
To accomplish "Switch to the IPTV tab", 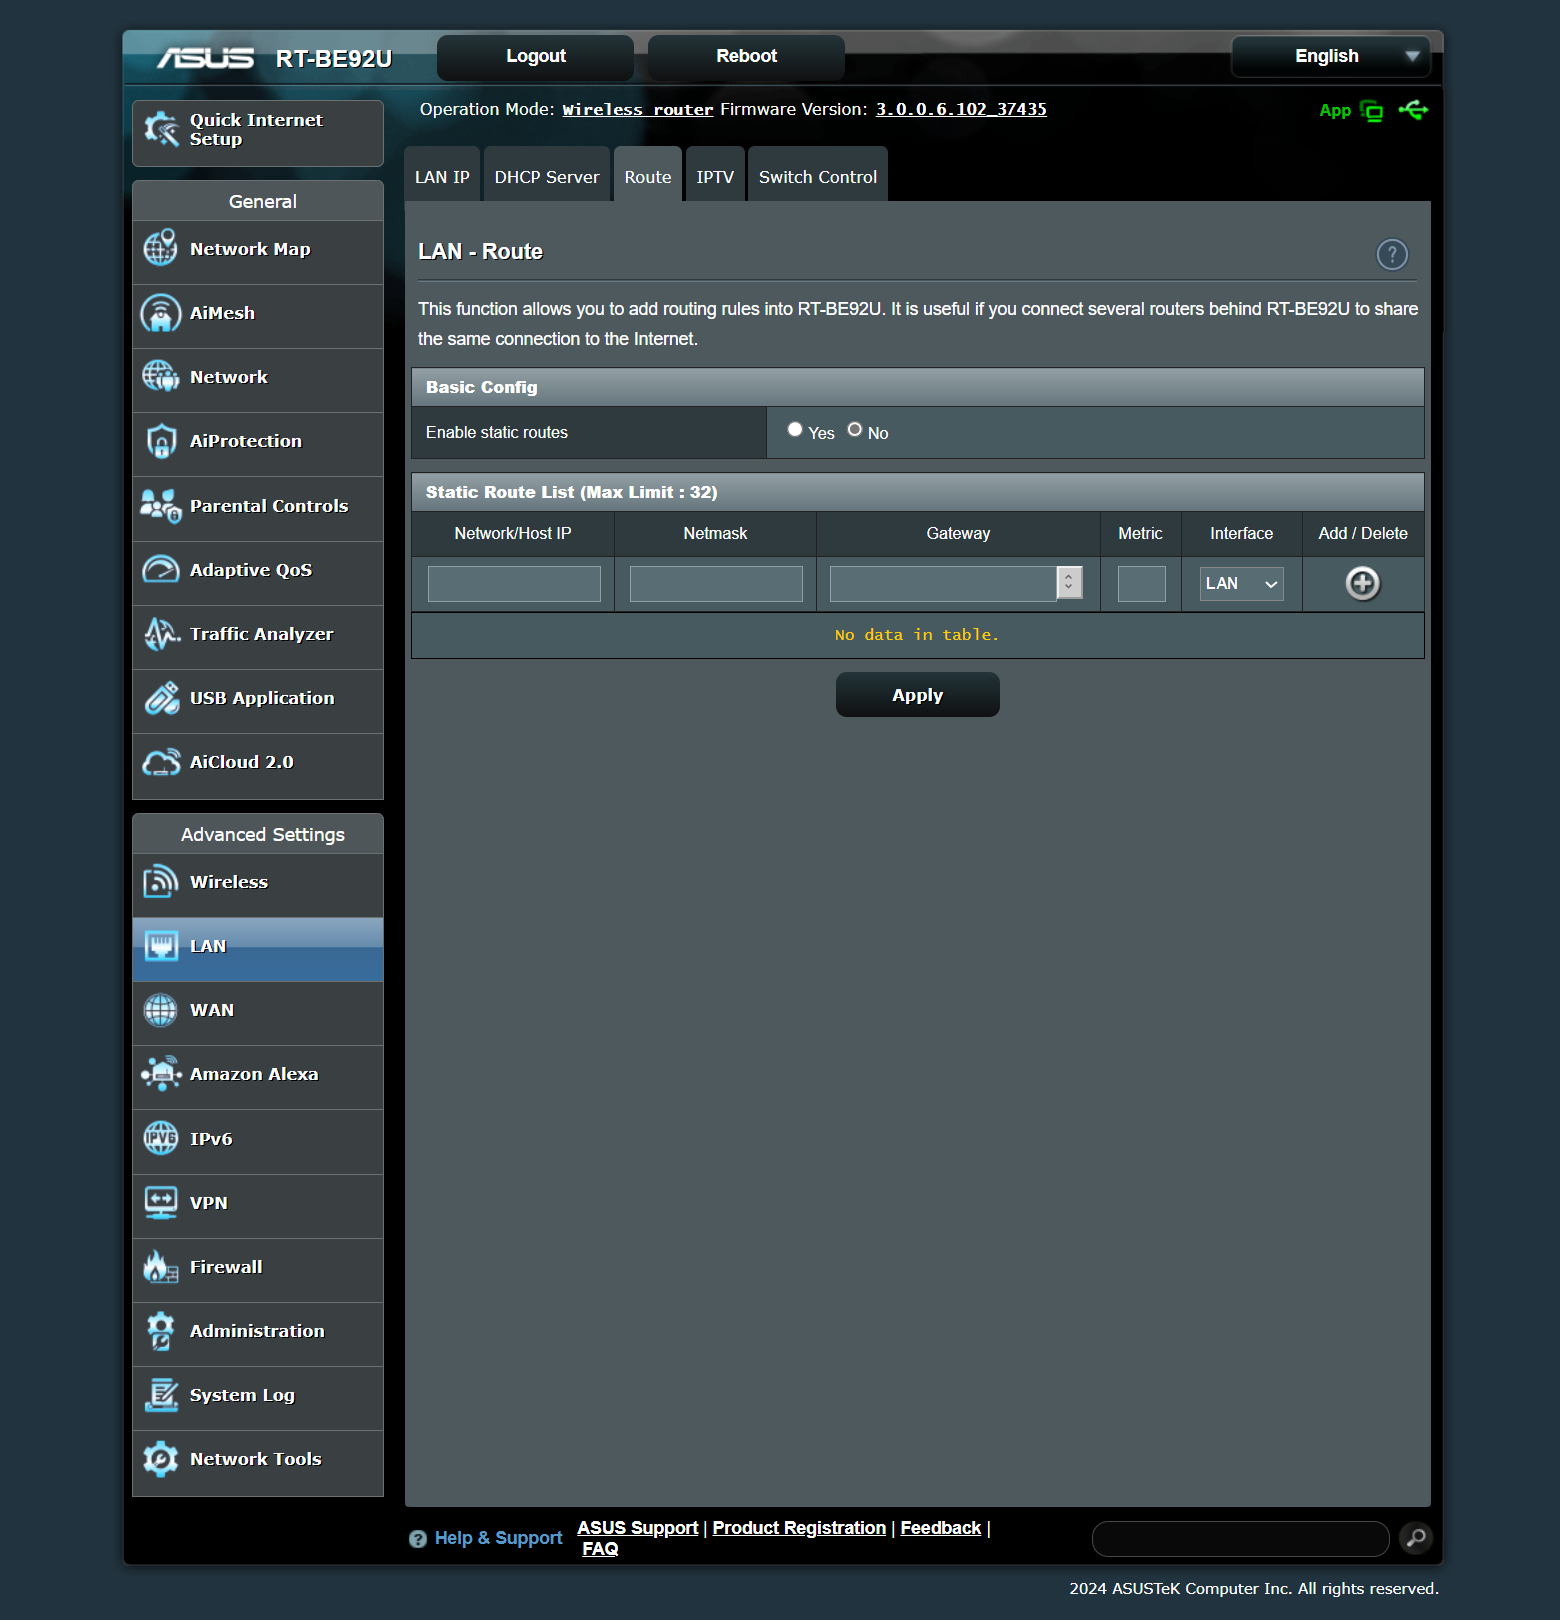I will tap(715, 176).
